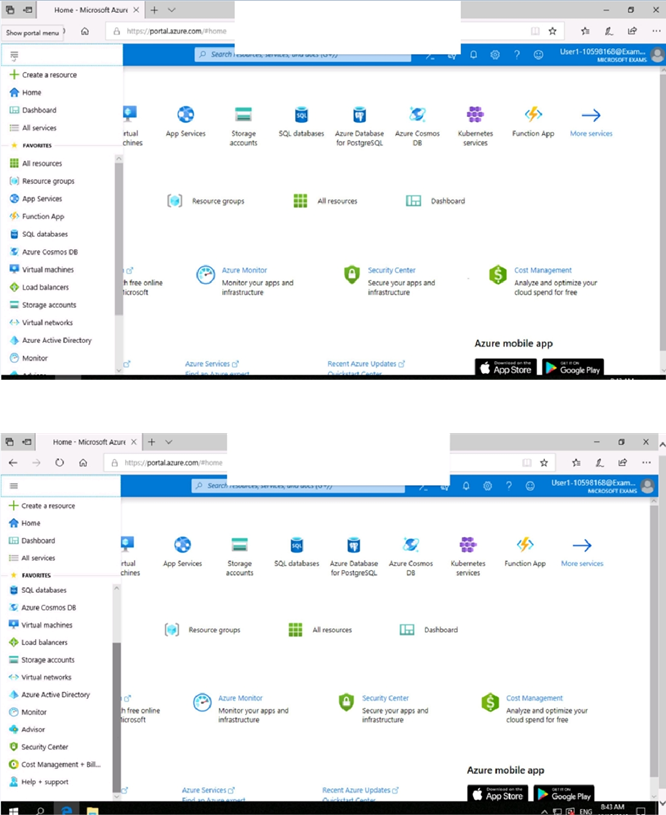666x815 pixels.
Task: Open Azure Services link in lower window
Action: 208,790
